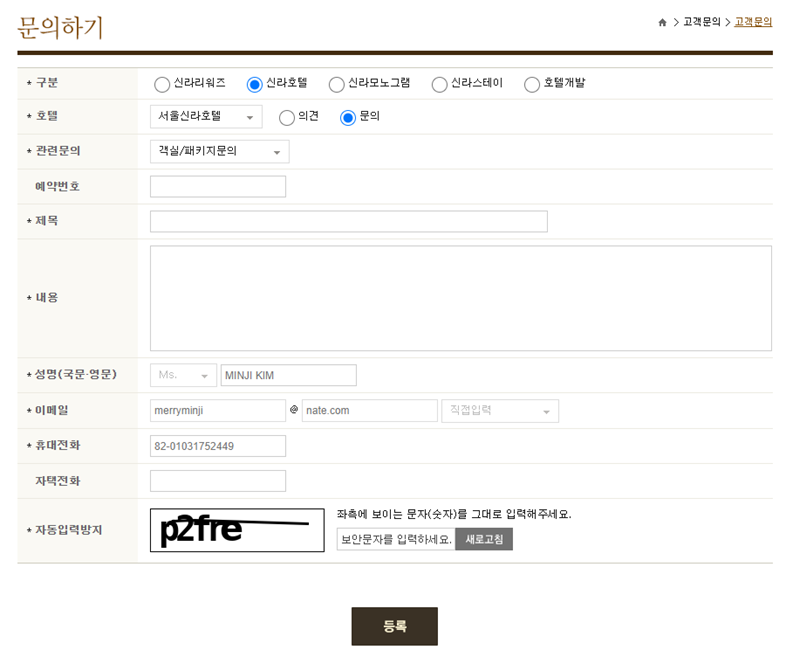
Task: Click the 자택전화 row label
Action: (x=58, y=481)
